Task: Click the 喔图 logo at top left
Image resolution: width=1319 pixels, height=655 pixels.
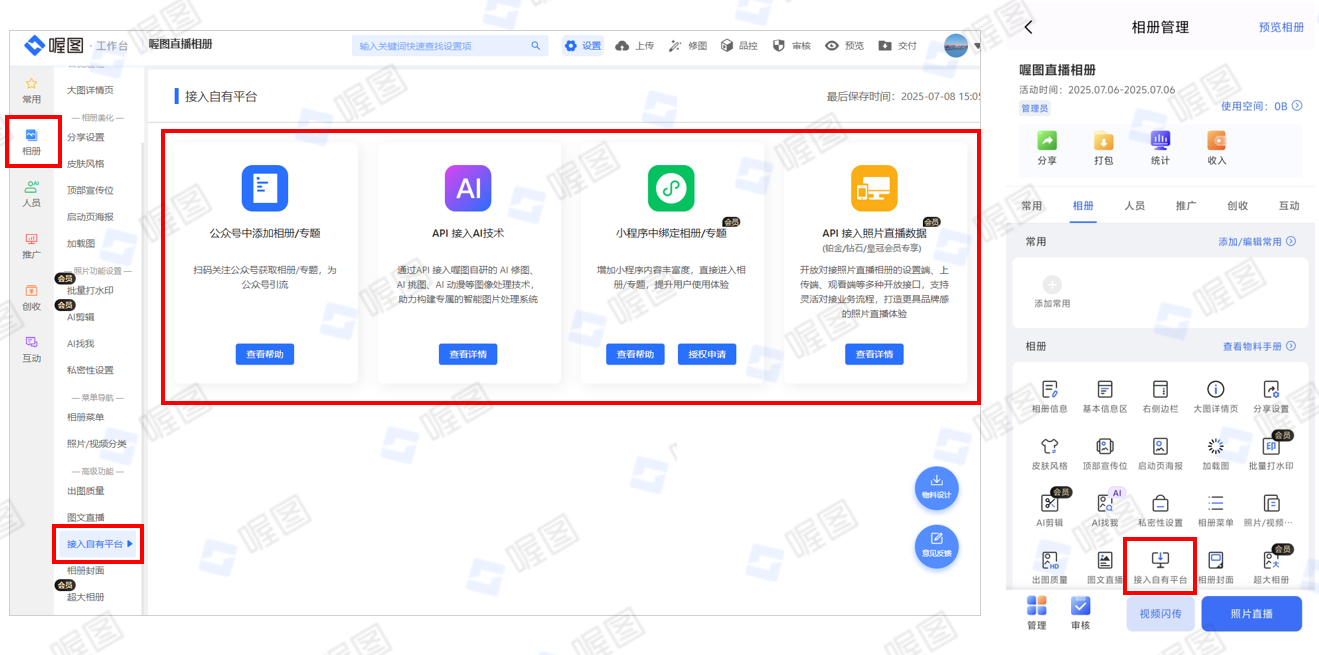Action: [53, 45]
